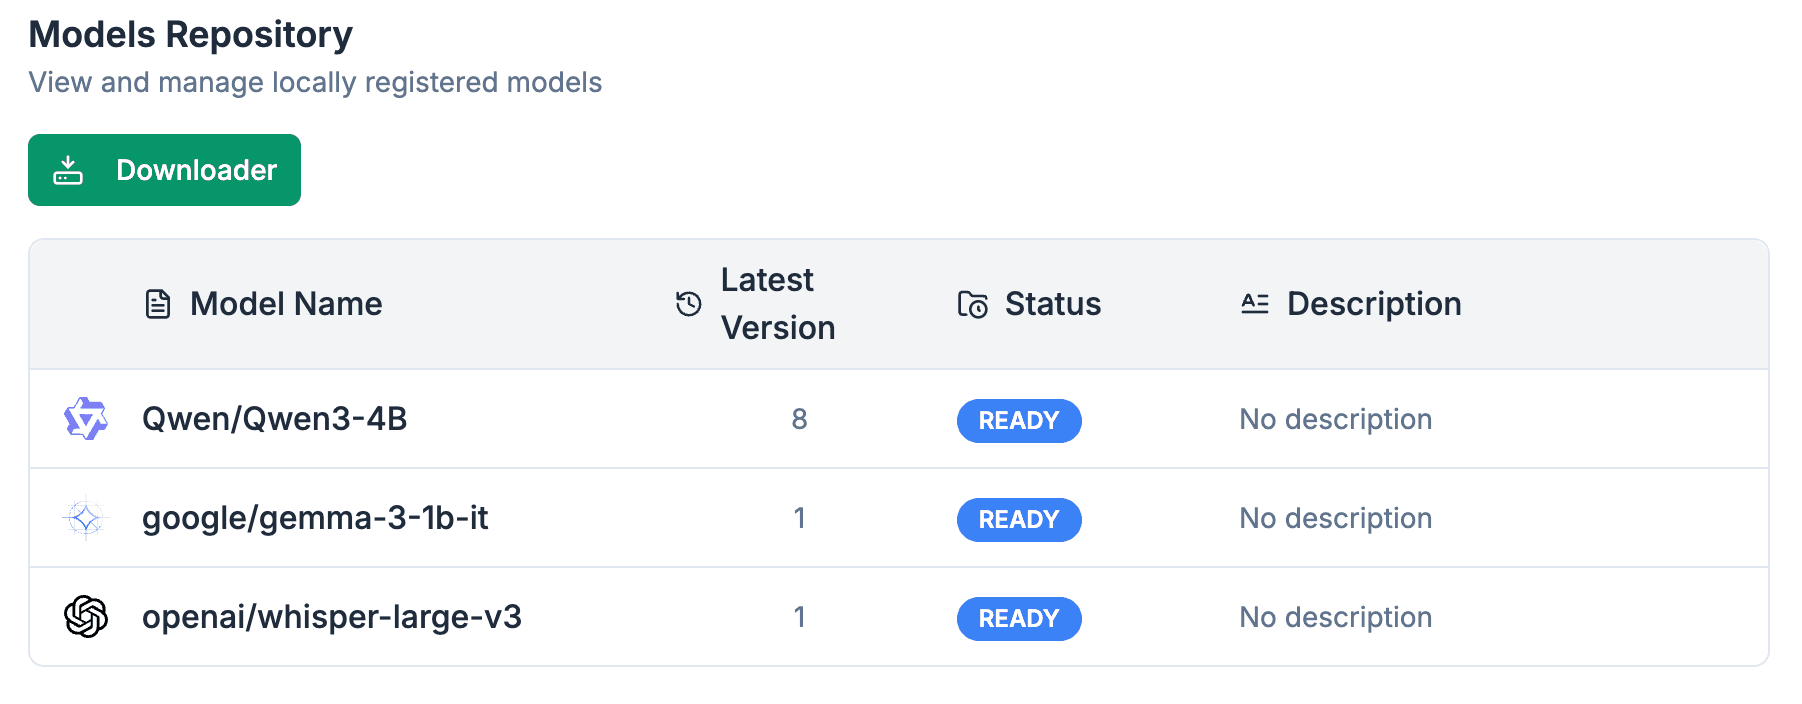Click the Latest Version column header
Image resolution: width=1802 pixels, height=704 pixels.
pyautogui.click(x=777, y=304)
